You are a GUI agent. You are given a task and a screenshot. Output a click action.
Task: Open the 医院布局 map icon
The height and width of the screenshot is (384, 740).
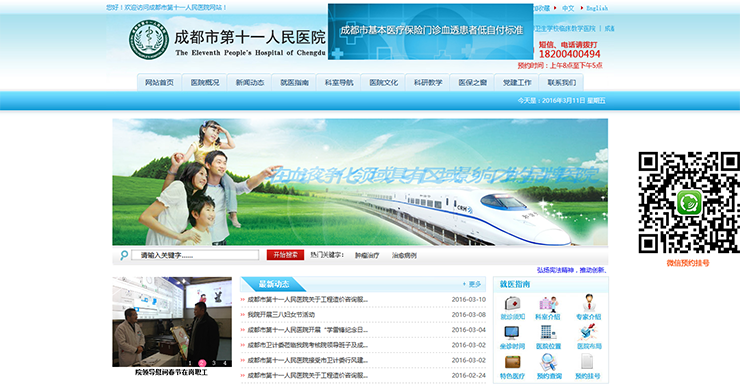click(x=588, y=332)
